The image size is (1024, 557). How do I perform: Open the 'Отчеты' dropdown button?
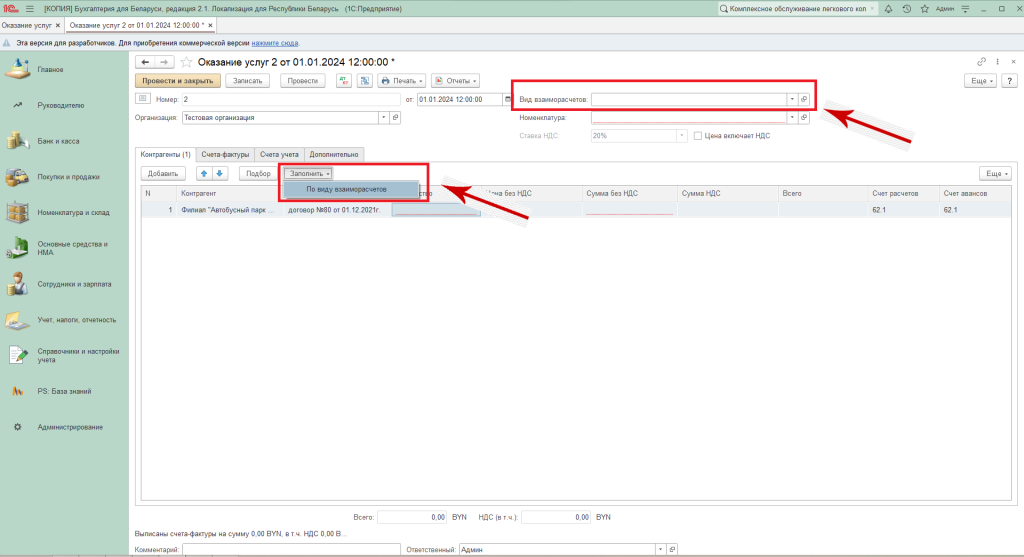coord(460,81)
